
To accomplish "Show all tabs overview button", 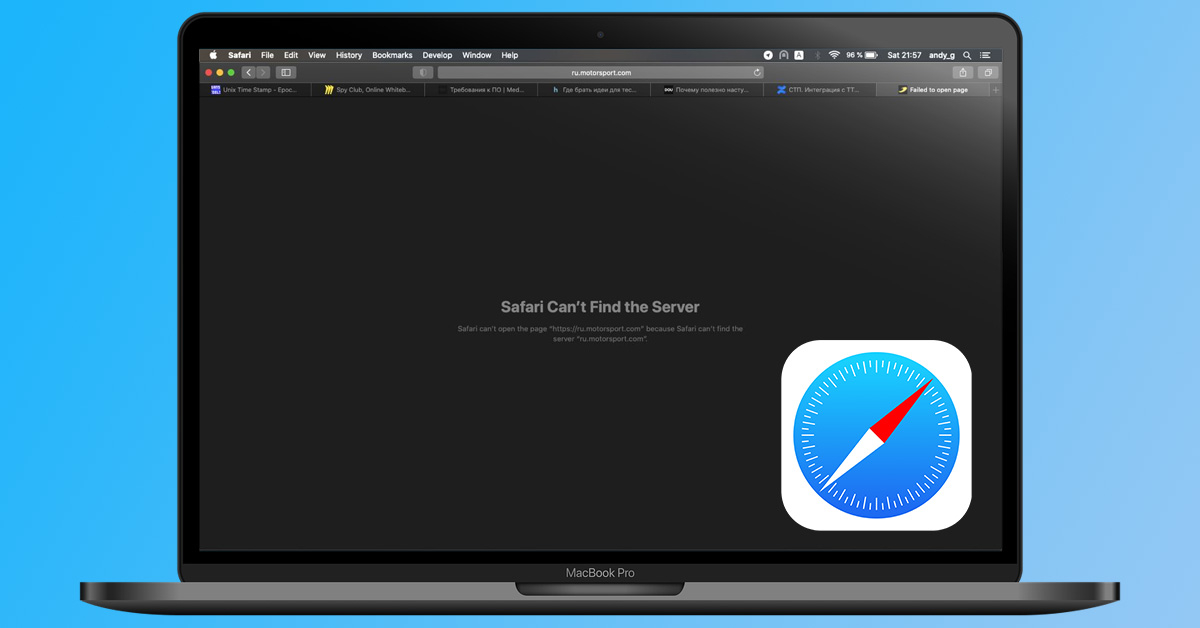I will coord(987,72).
